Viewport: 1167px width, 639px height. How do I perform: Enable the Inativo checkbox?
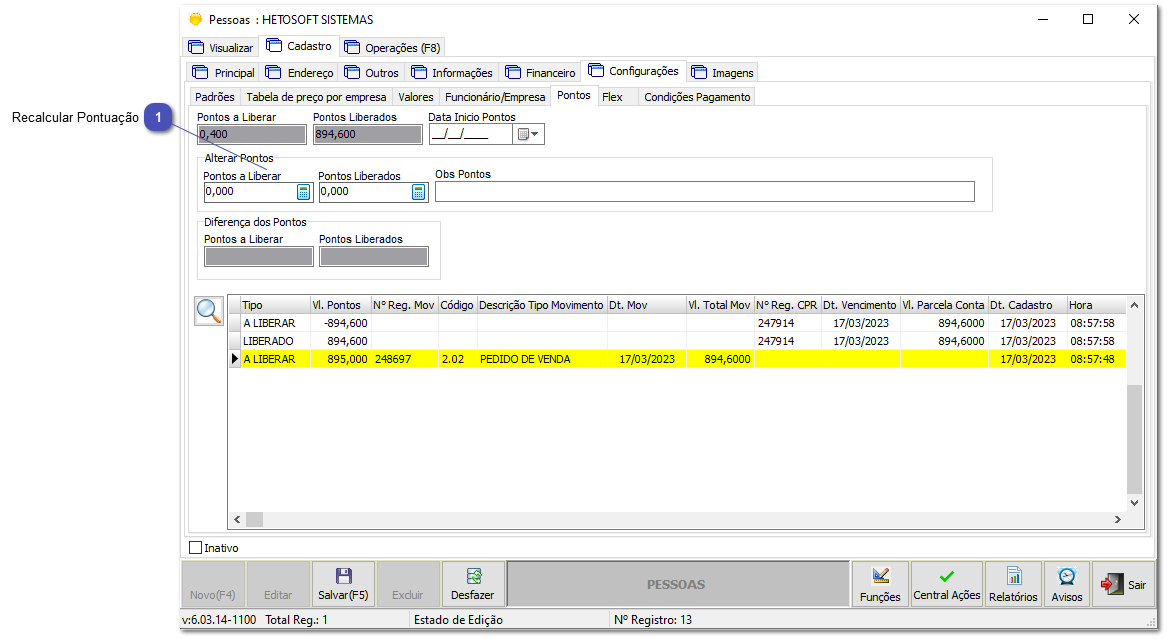(x=194, y=547)
